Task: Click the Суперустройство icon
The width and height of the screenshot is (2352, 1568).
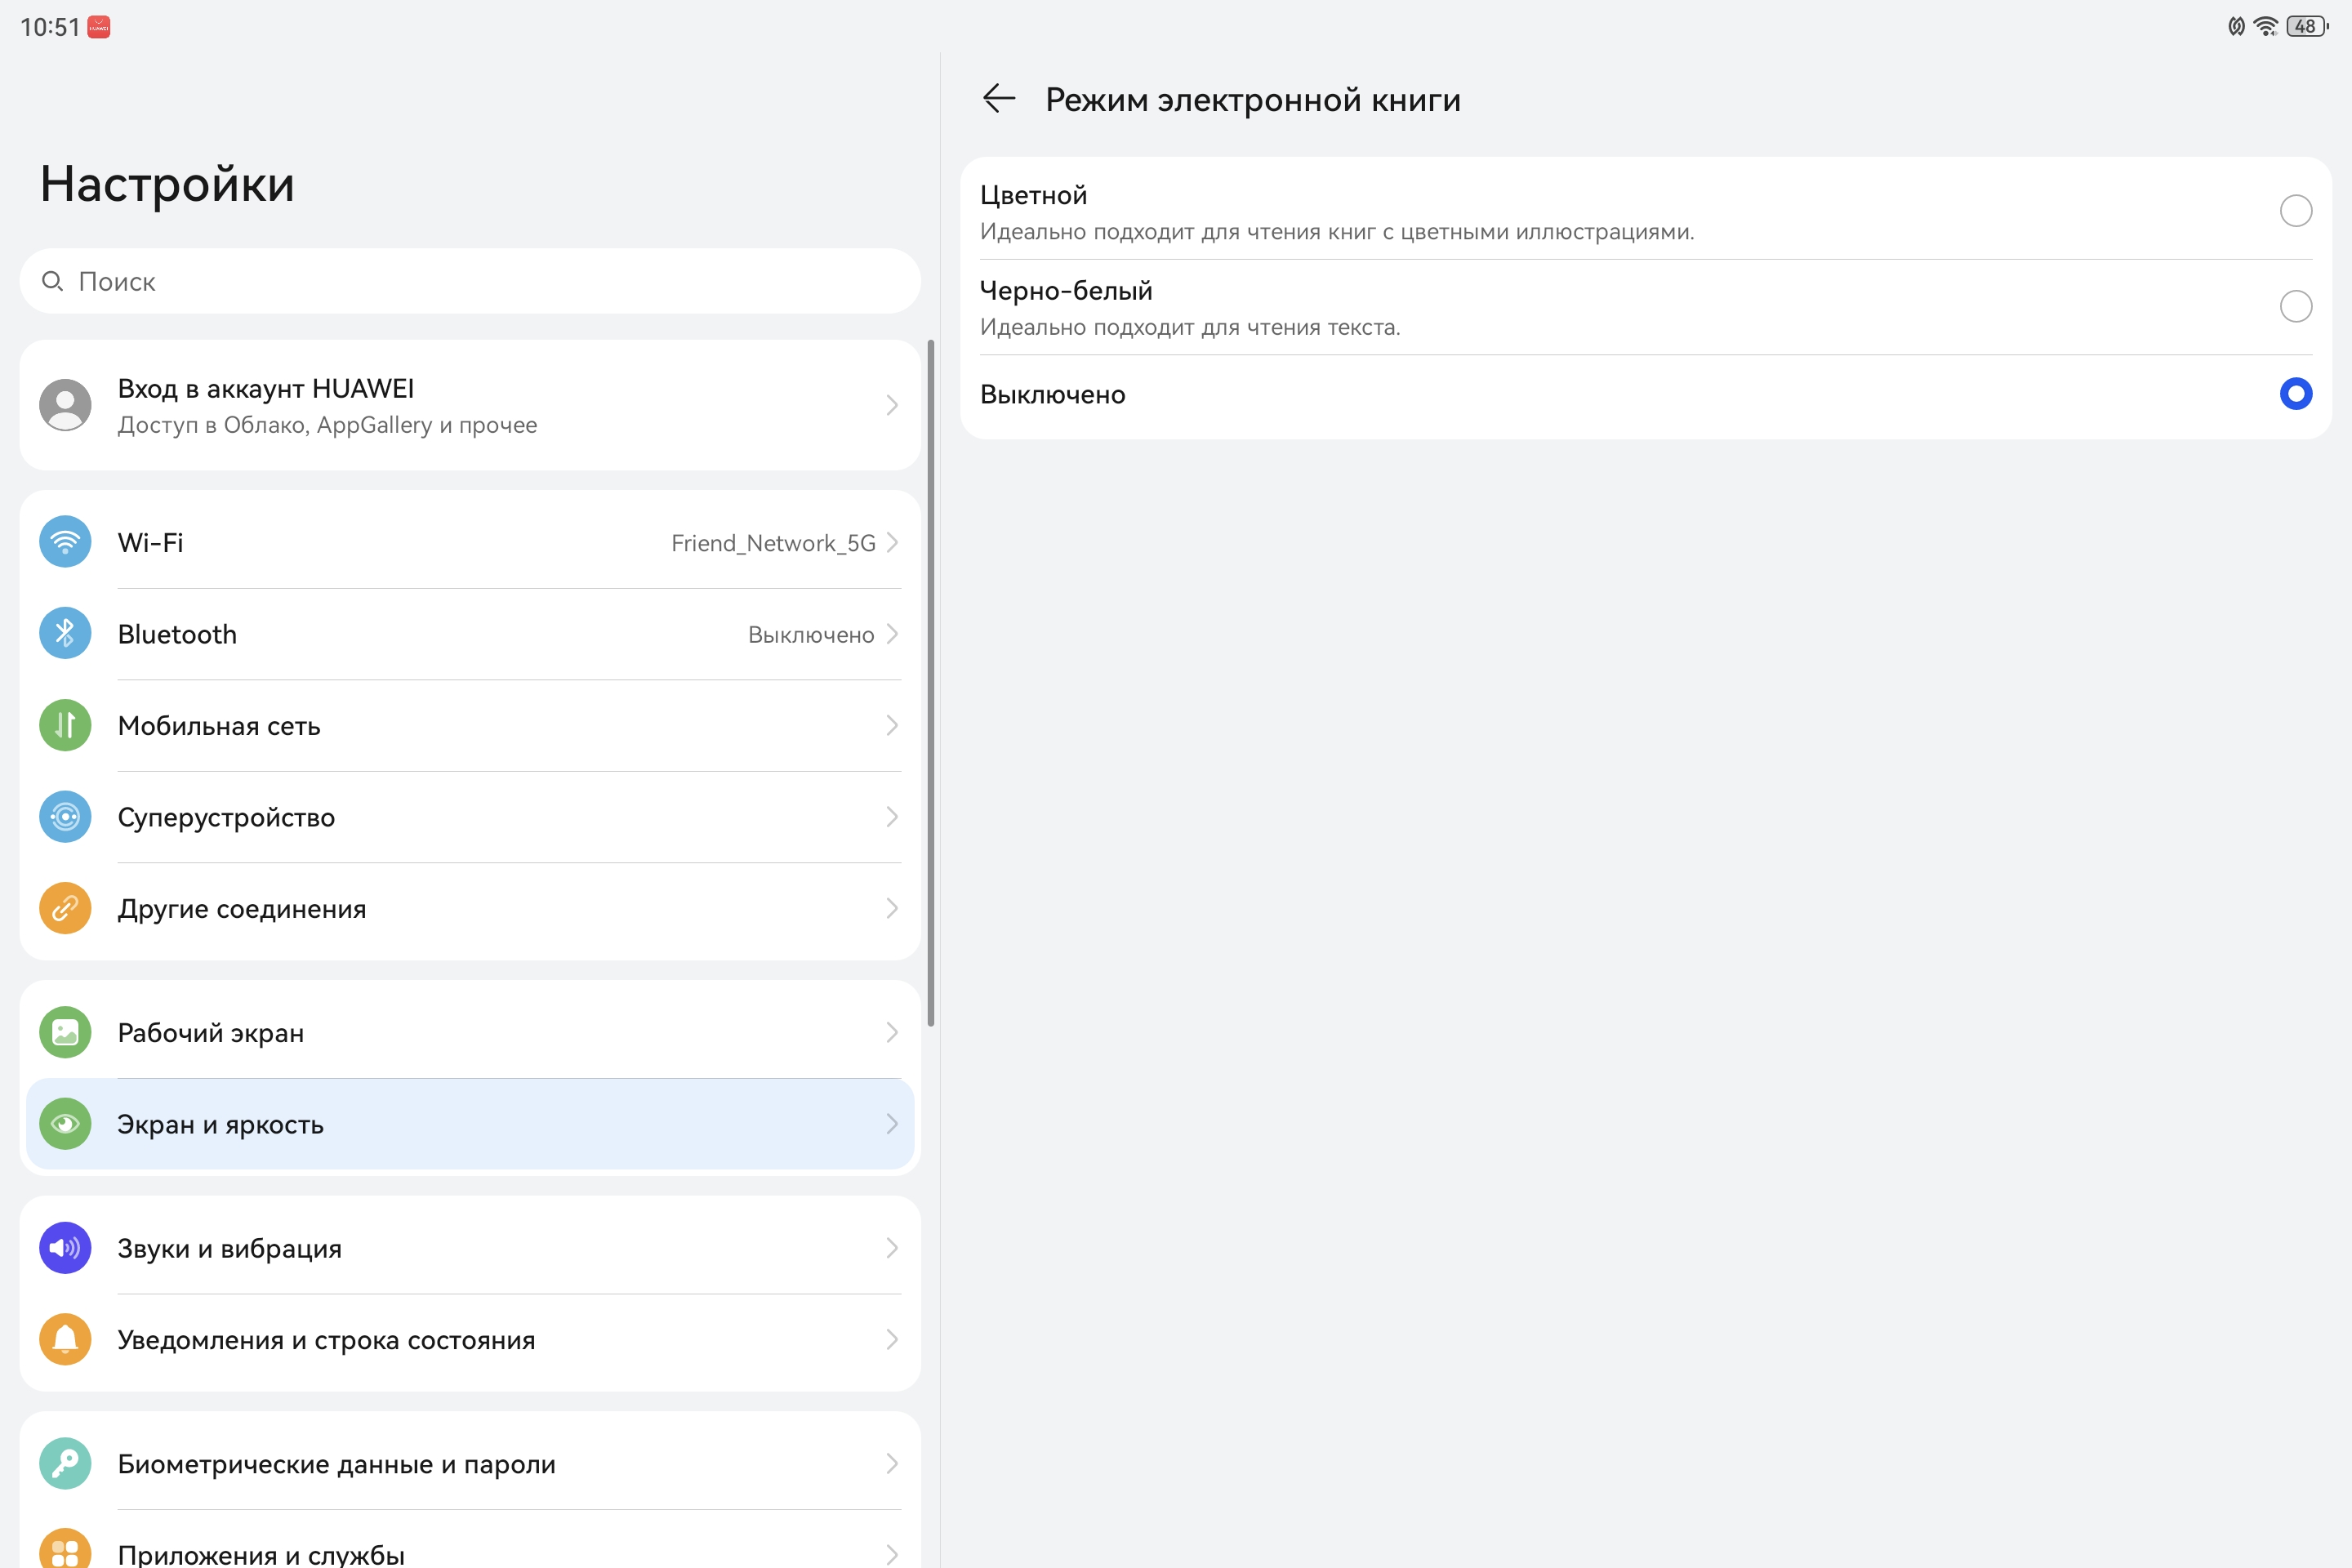Action: click(x=65, y=817)
